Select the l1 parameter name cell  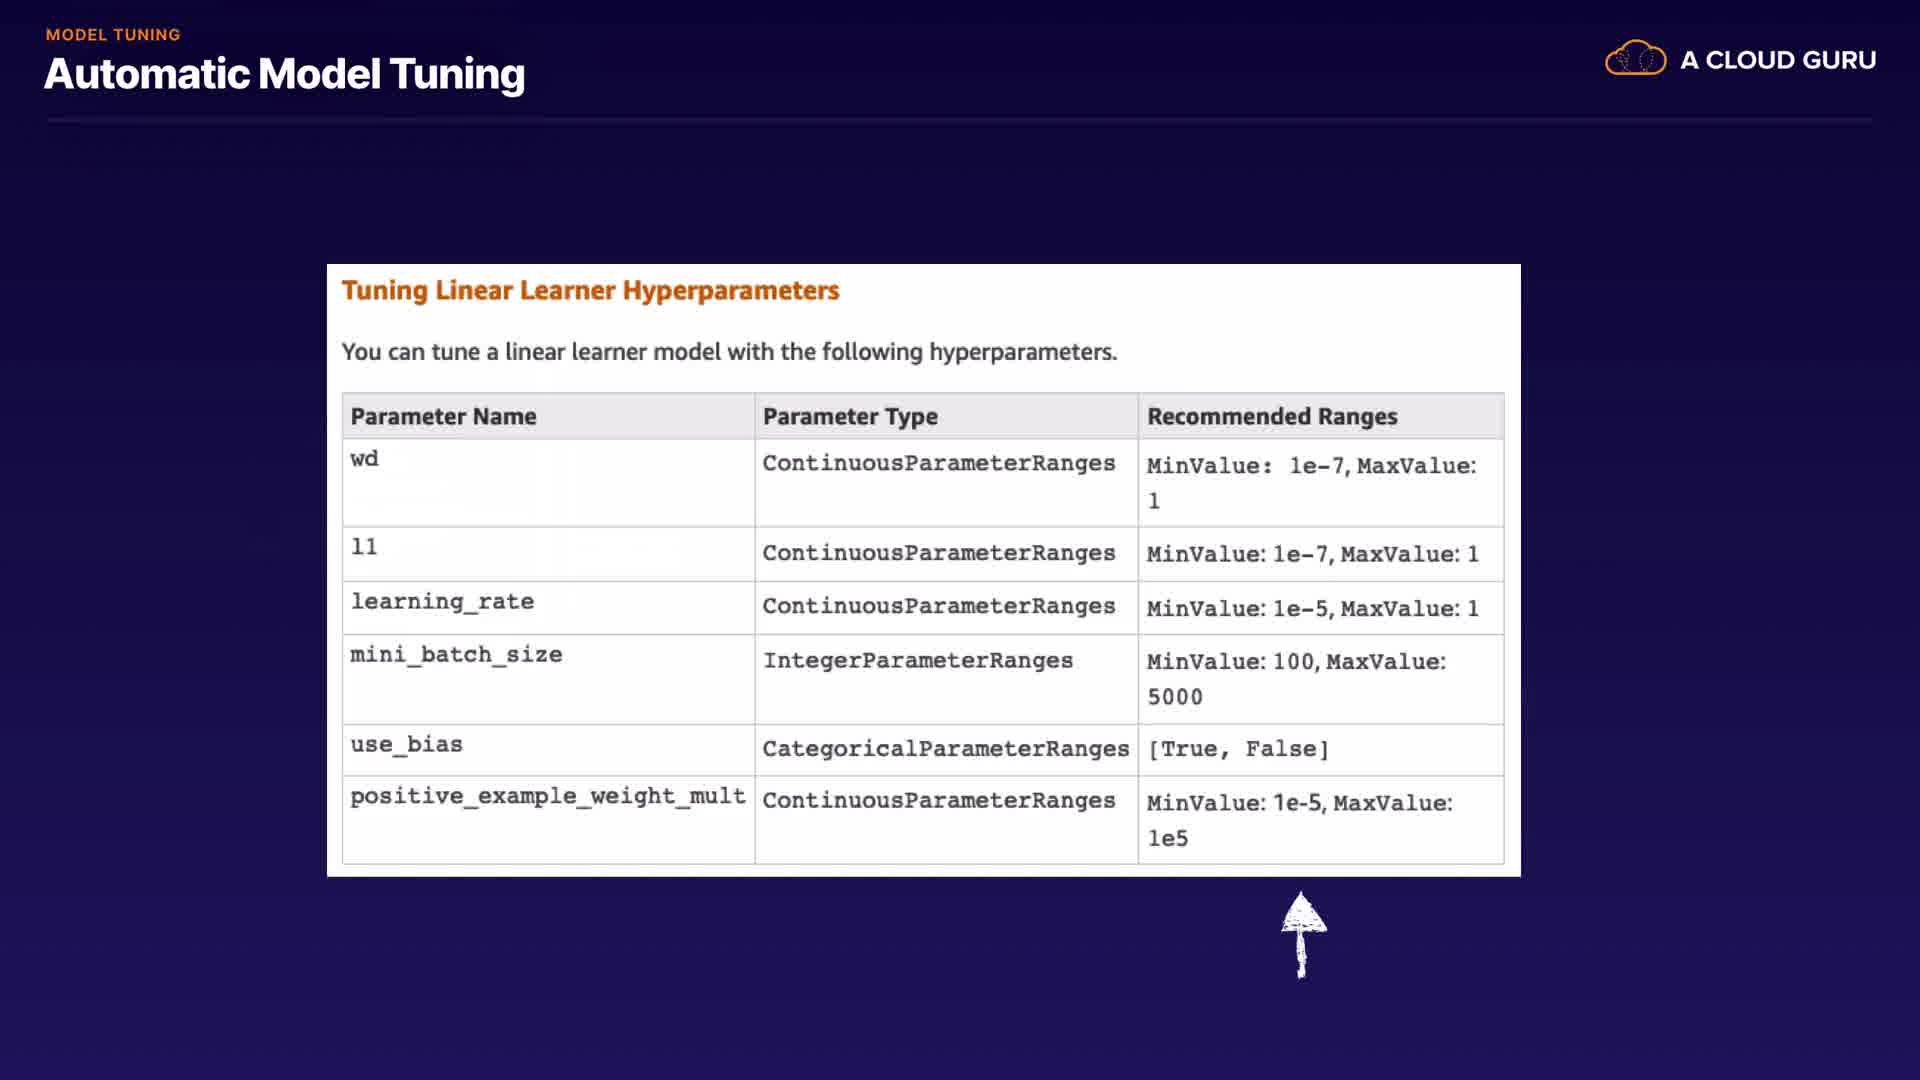tap(364, 547)
